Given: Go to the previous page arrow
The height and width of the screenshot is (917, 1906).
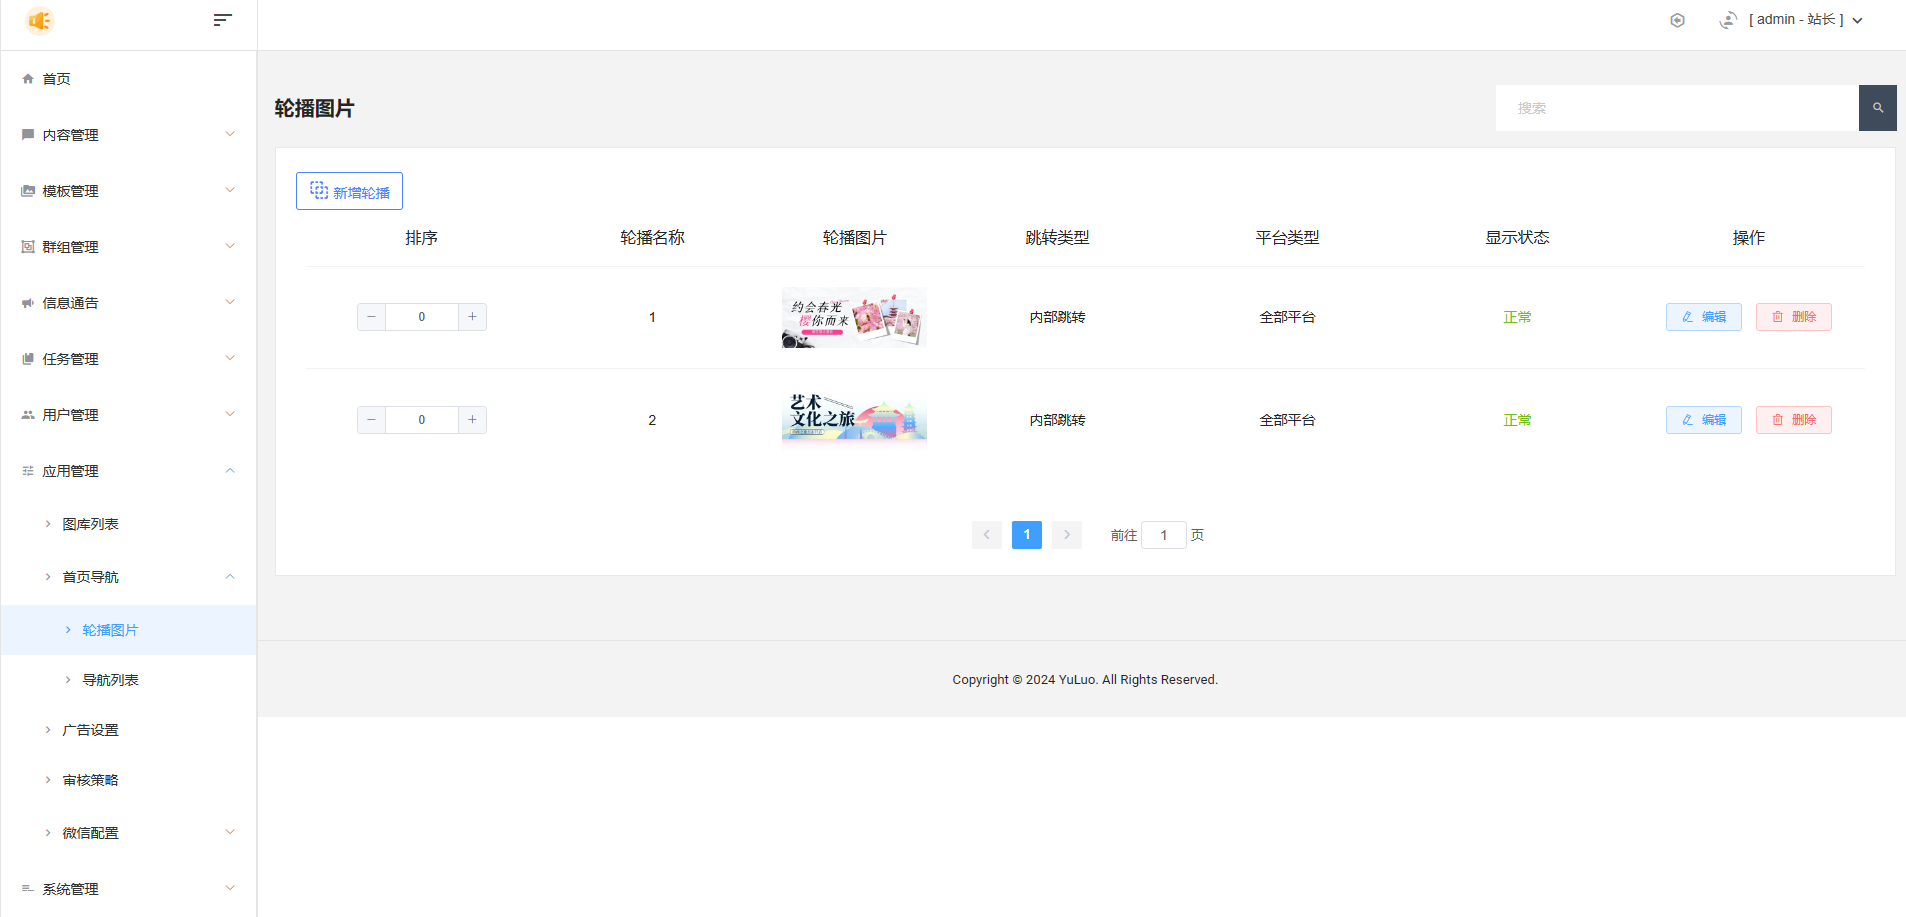Looking at the screenshot, I should [986, 535].
